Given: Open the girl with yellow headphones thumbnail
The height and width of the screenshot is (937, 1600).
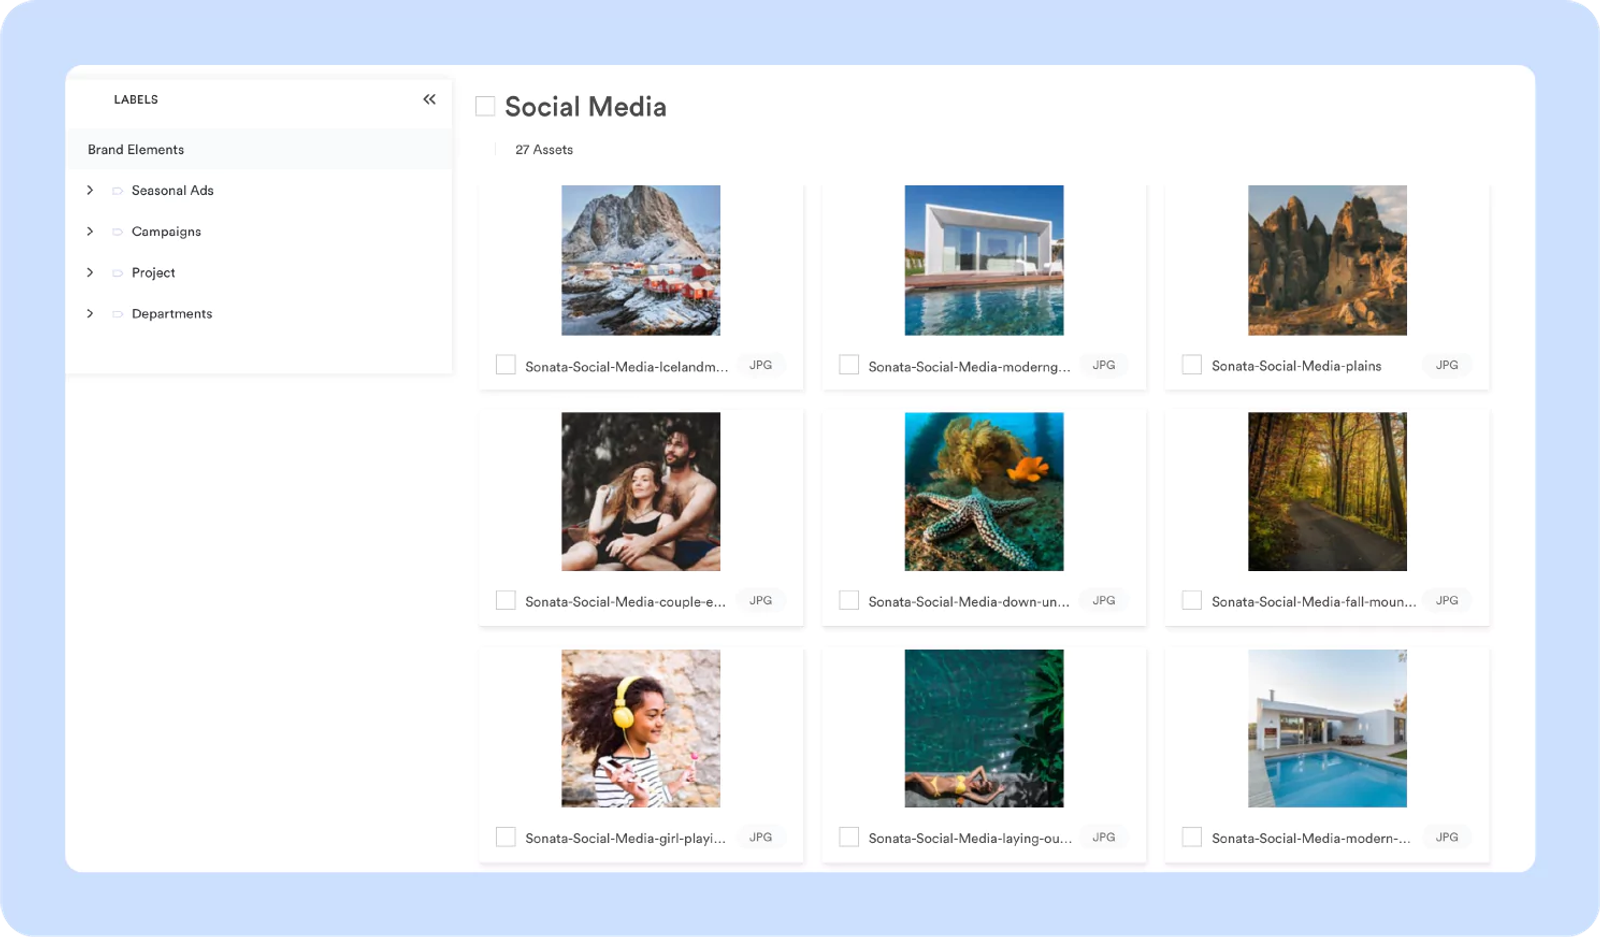Looking at the screenshot, I should click(641, 729).
